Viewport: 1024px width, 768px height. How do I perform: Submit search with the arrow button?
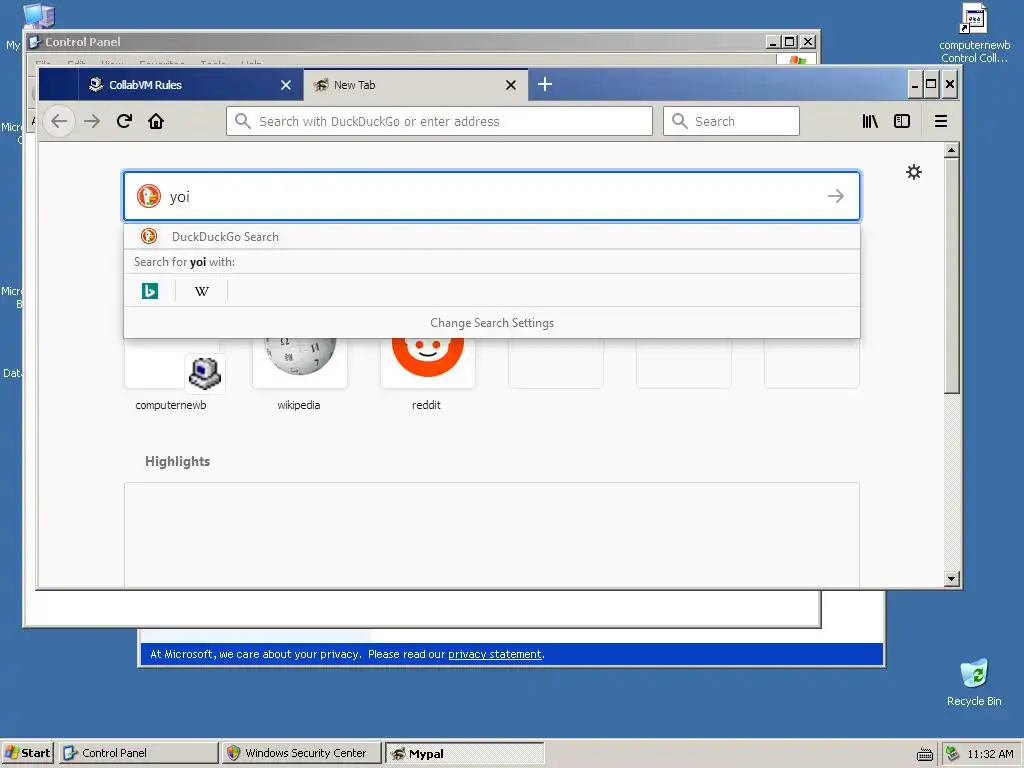coord(835,196)
